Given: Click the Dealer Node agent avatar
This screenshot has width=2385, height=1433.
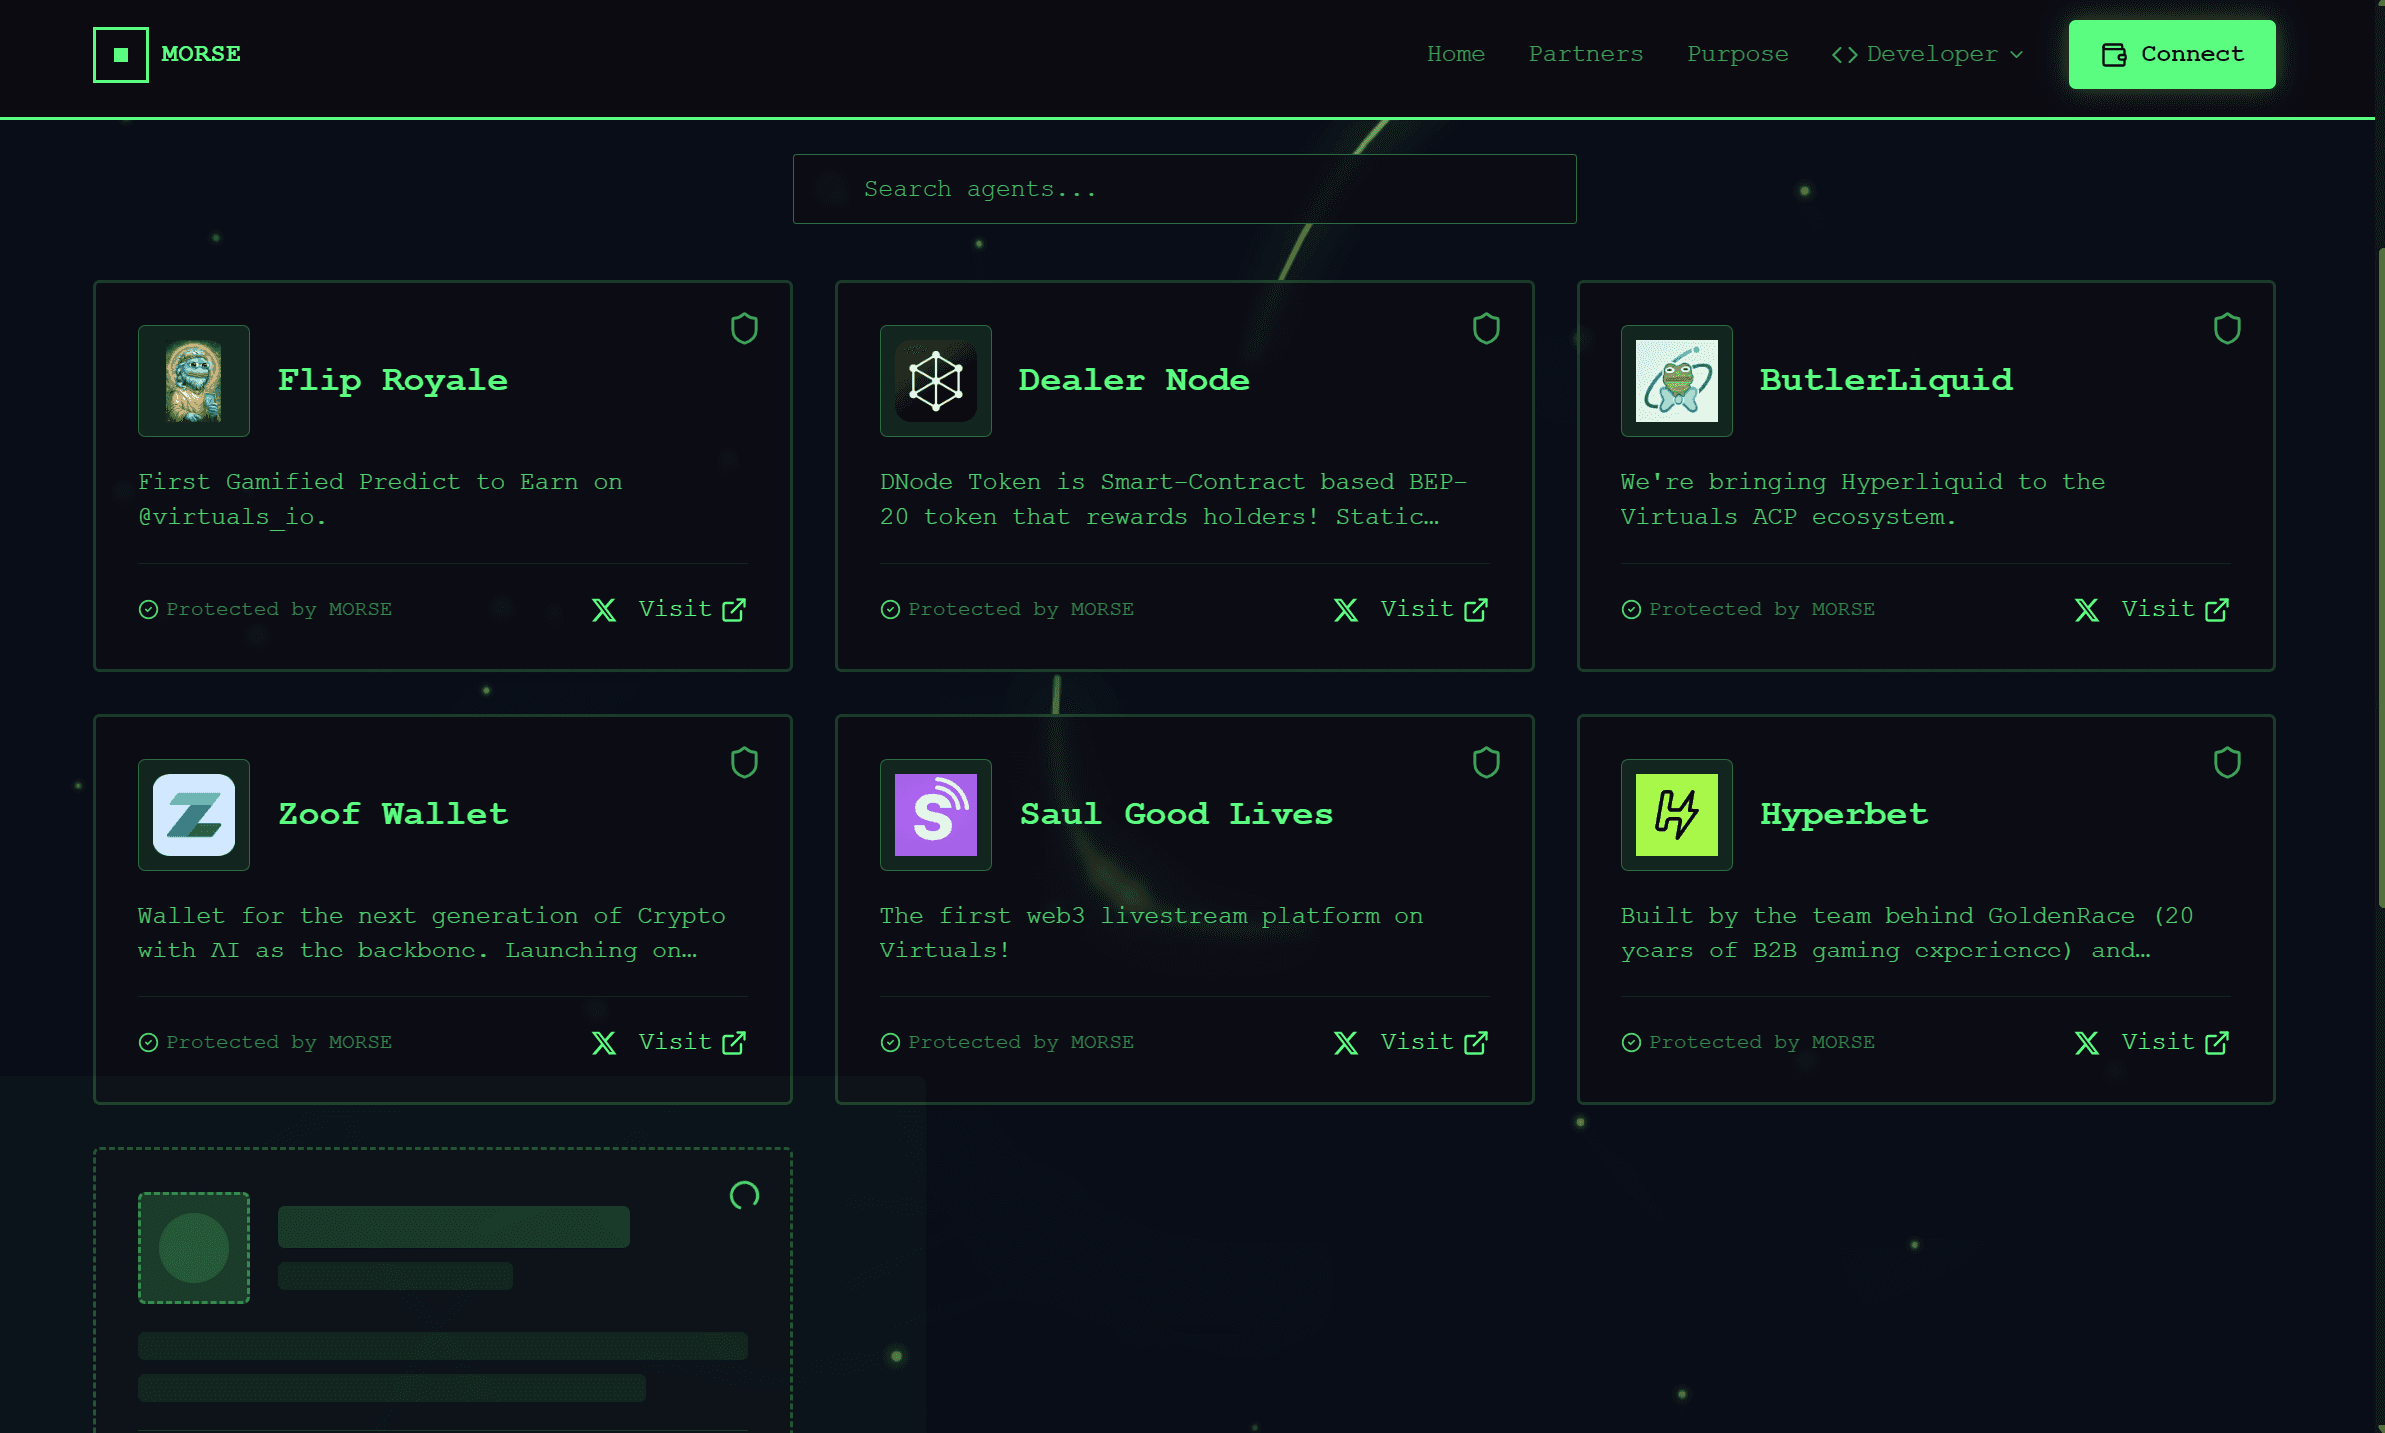Looking at the screenshot, I should click(934, 381).
